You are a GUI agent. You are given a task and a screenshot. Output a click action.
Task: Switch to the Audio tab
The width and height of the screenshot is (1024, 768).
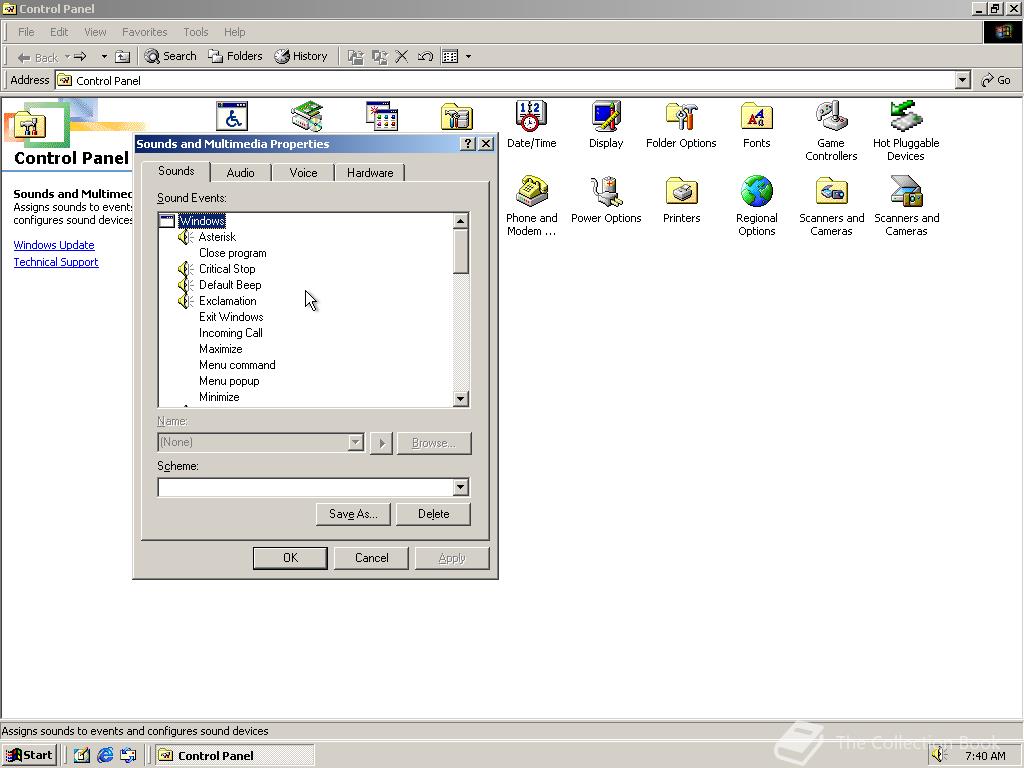[x=240, y=172]
